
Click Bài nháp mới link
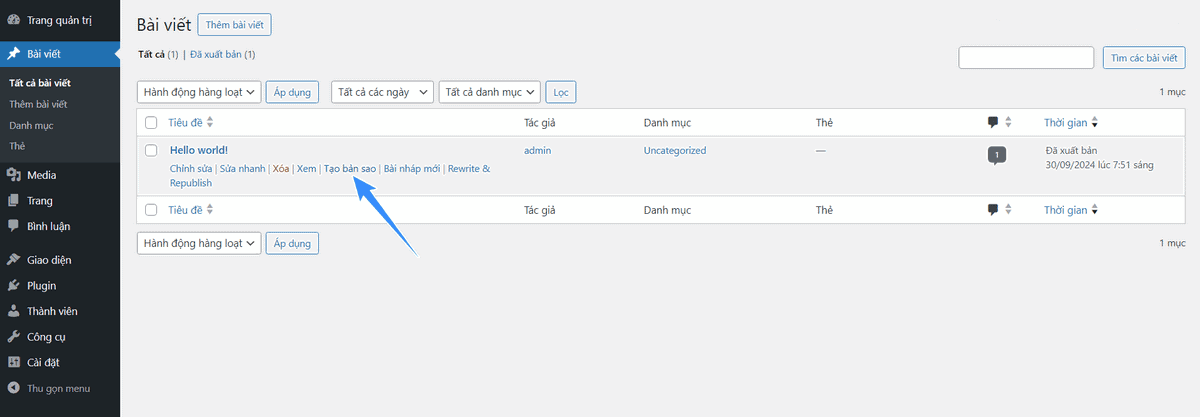click(x=412, y=168)
